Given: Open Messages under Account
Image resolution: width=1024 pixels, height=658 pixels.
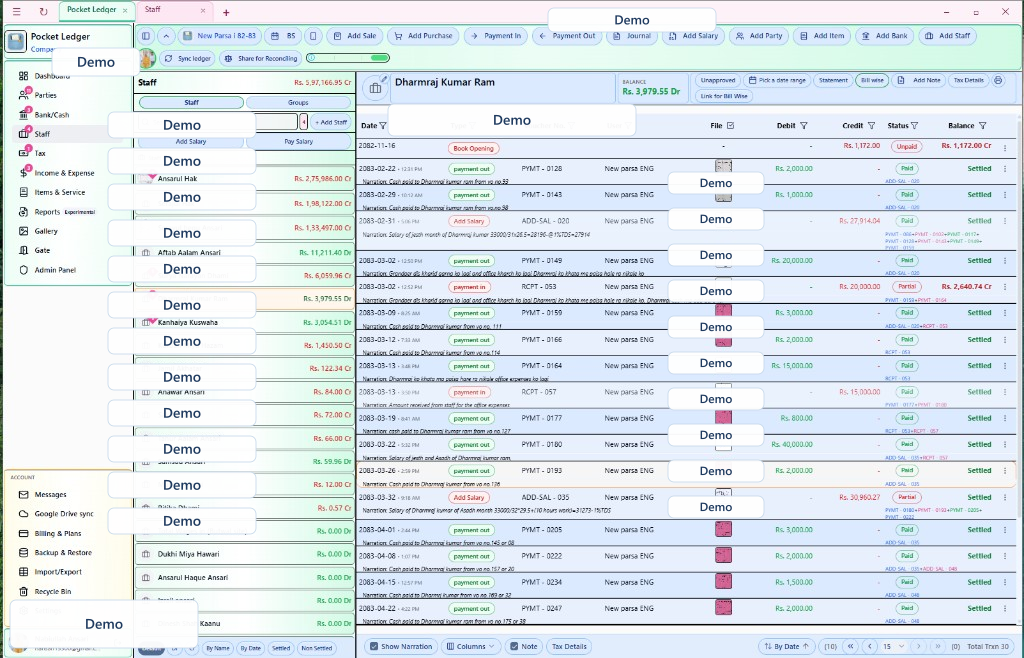Looking at the screenshot, I should [50, 495].
